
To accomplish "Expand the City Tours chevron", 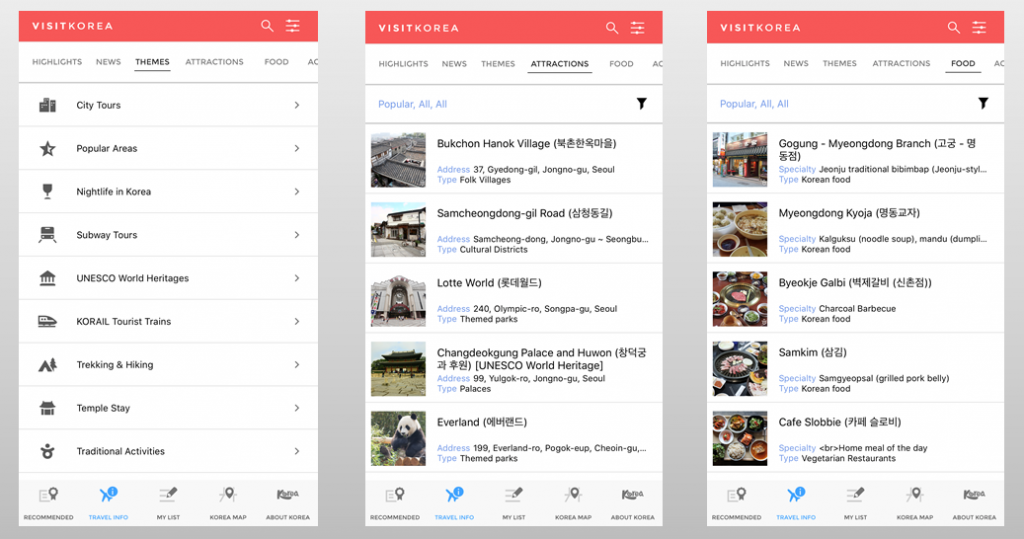I will point(297,105).
